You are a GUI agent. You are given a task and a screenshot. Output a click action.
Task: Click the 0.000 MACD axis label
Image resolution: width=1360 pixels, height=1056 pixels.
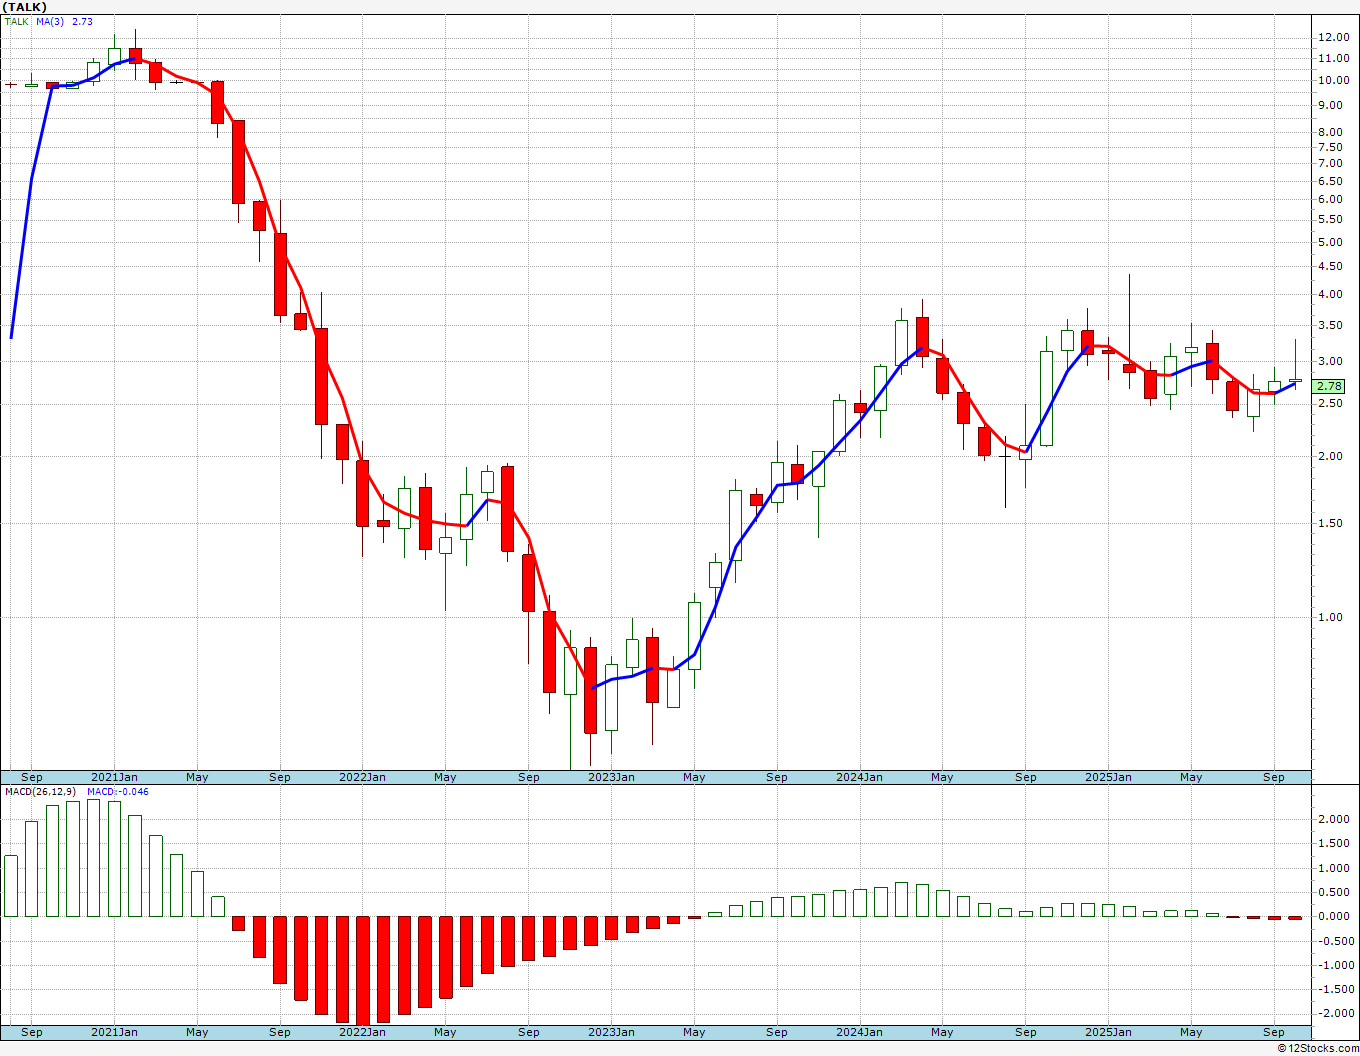(1334, 916)
